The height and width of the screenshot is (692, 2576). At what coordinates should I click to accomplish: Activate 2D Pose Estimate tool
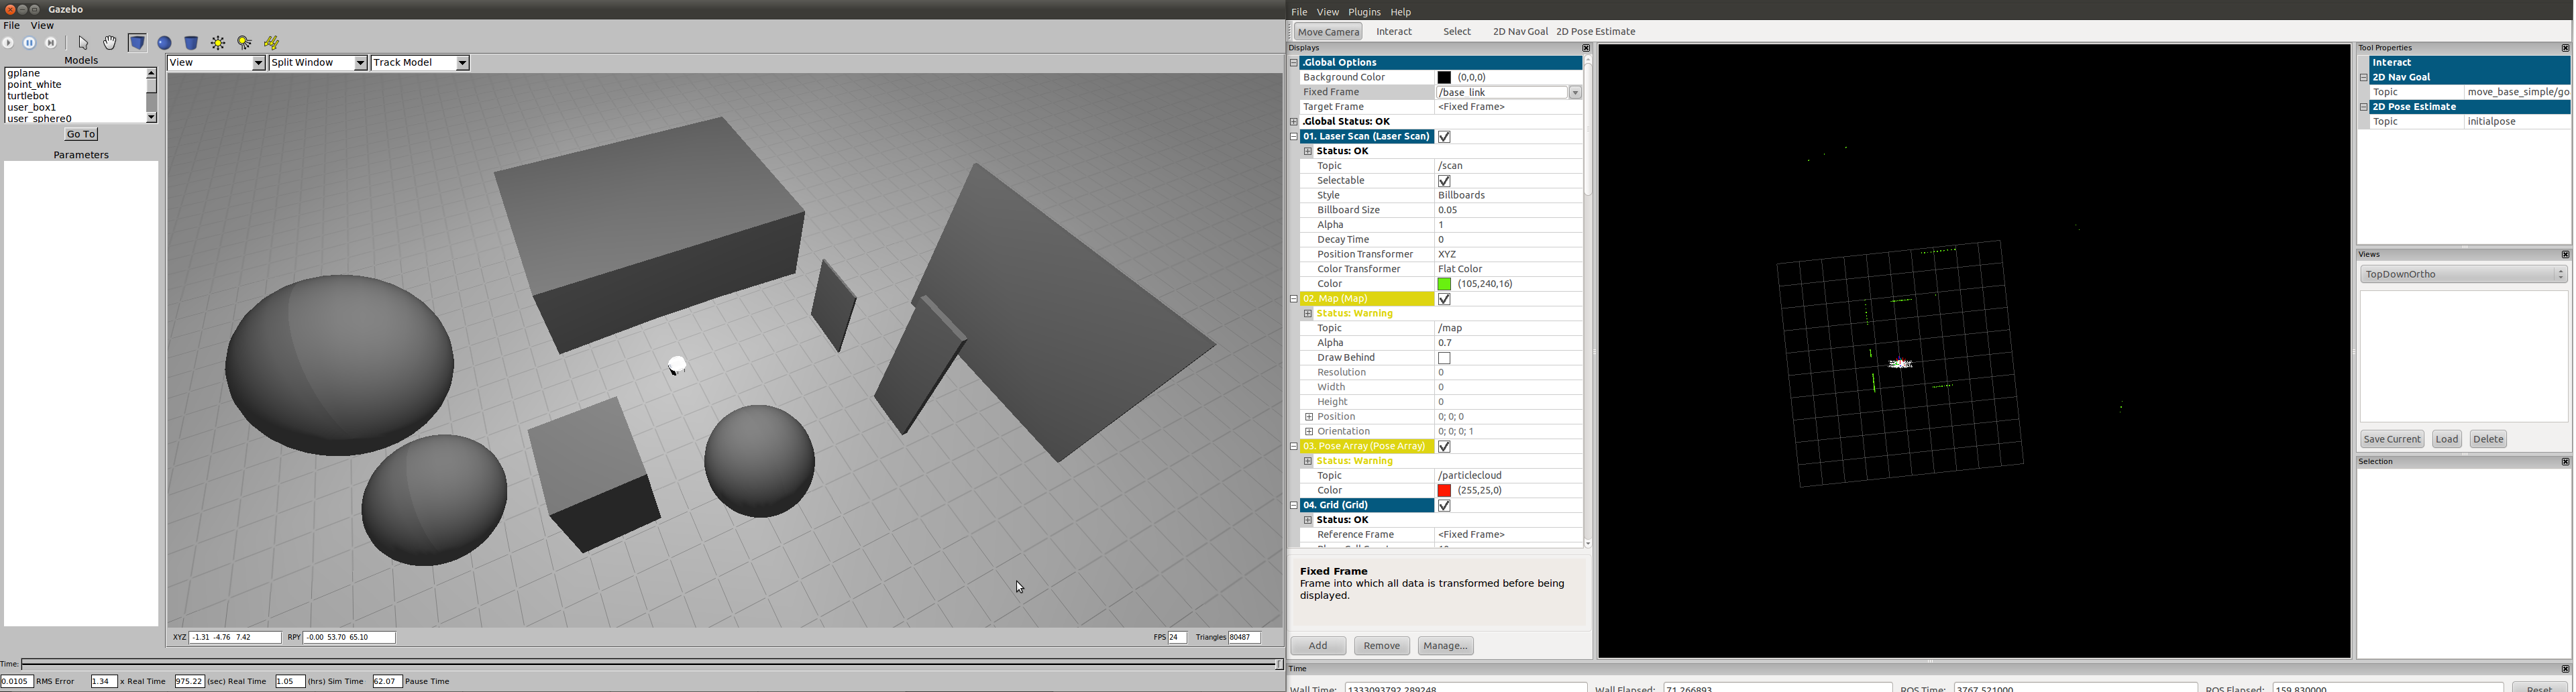1596,32
